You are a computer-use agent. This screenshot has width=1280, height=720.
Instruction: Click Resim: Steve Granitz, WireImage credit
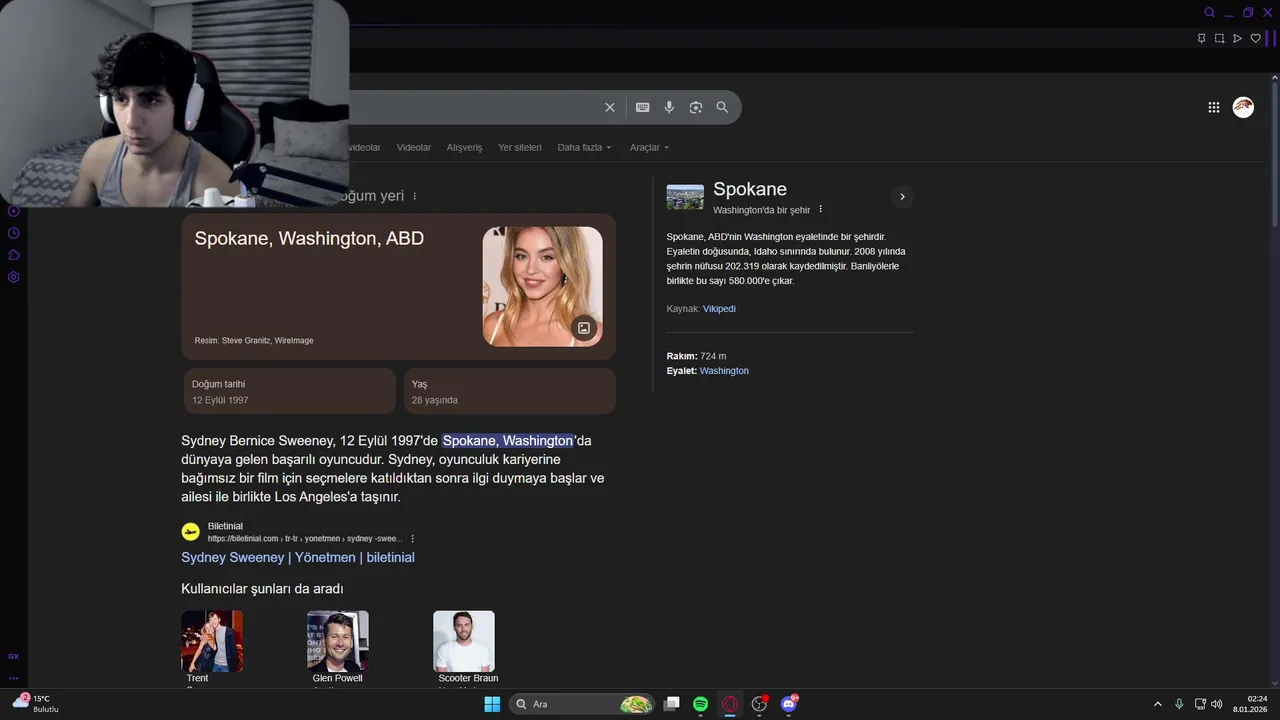(254, 341)
